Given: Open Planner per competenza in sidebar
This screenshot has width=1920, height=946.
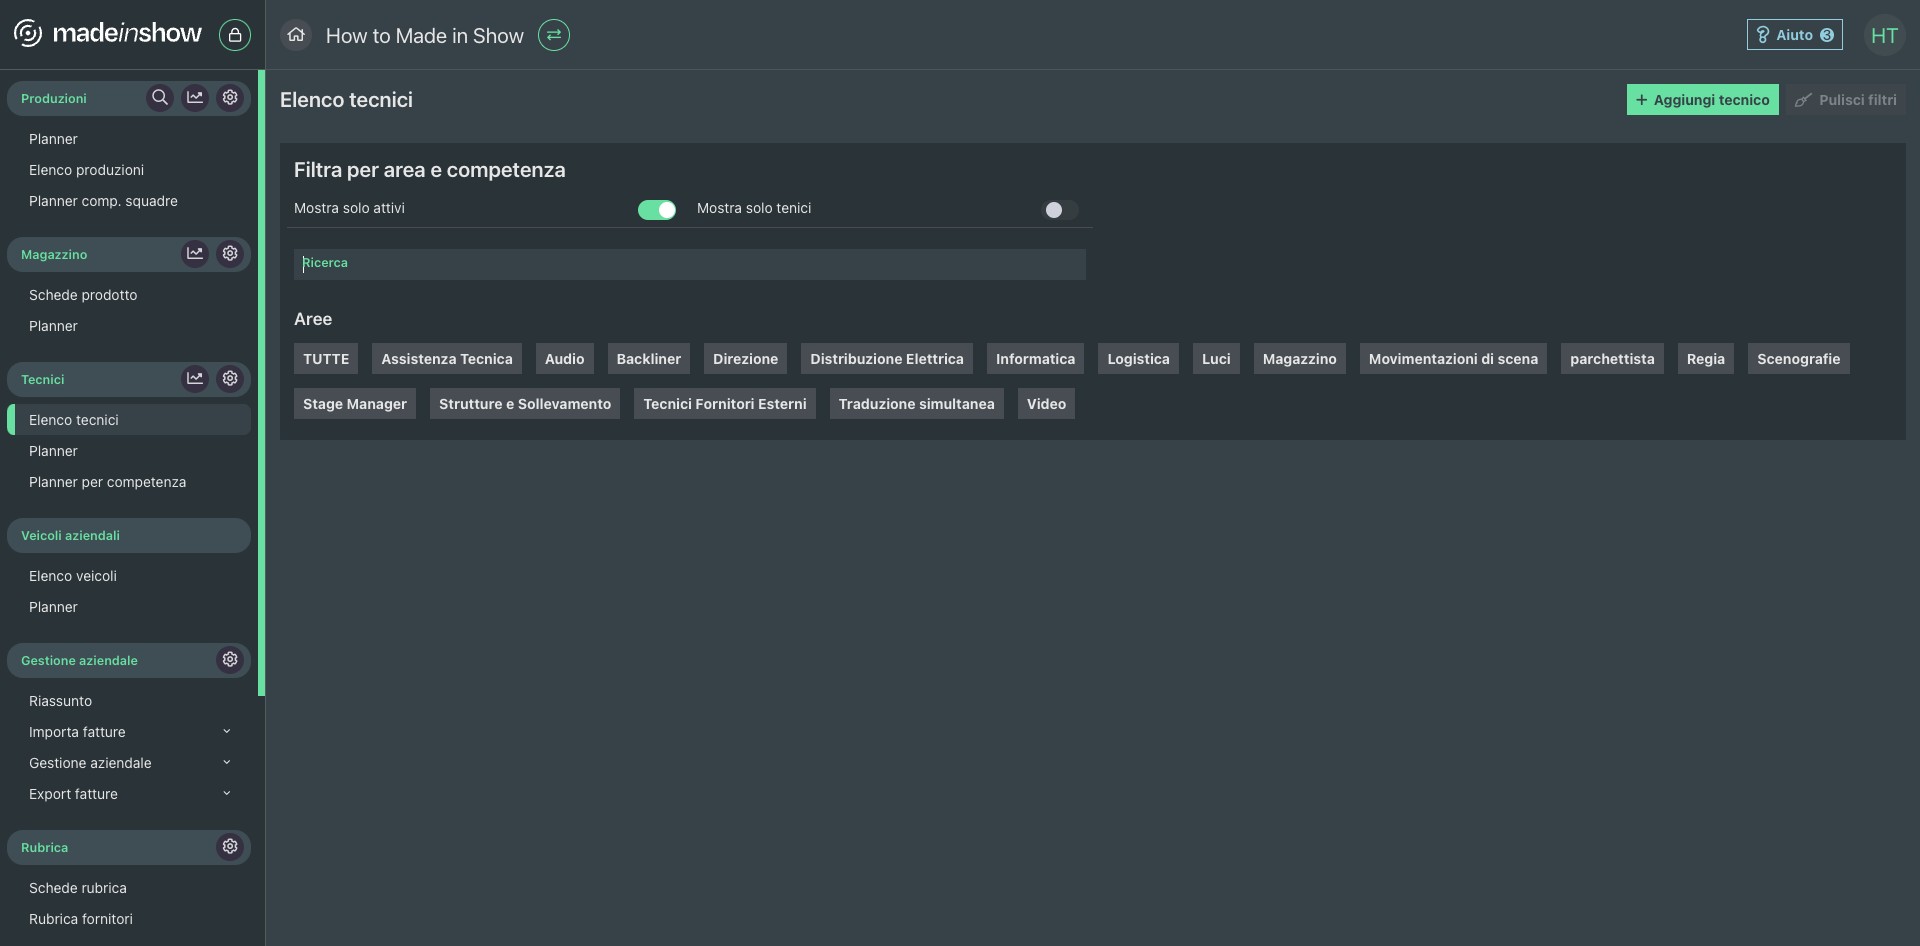Looking at the screenshot, I should coord(107,482).
